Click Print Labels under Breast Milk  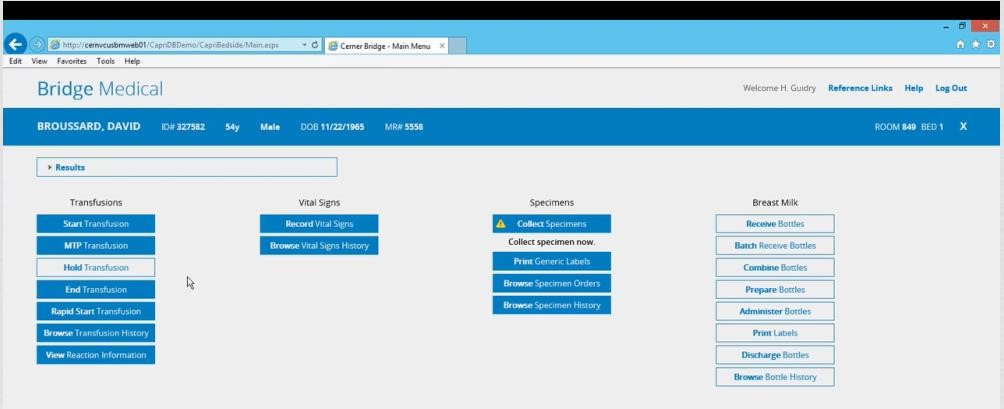click(775, 333)
